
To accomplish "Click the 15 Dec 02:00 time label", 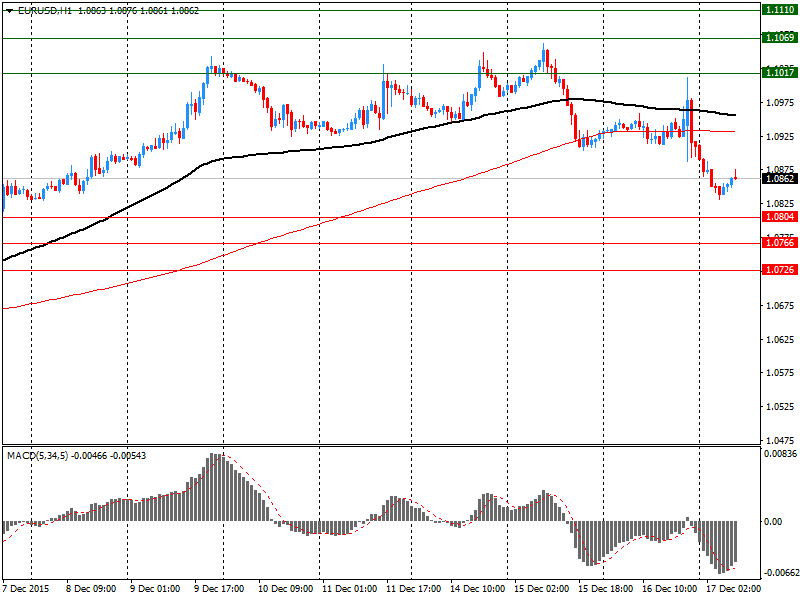I will (x=542, y=589).
